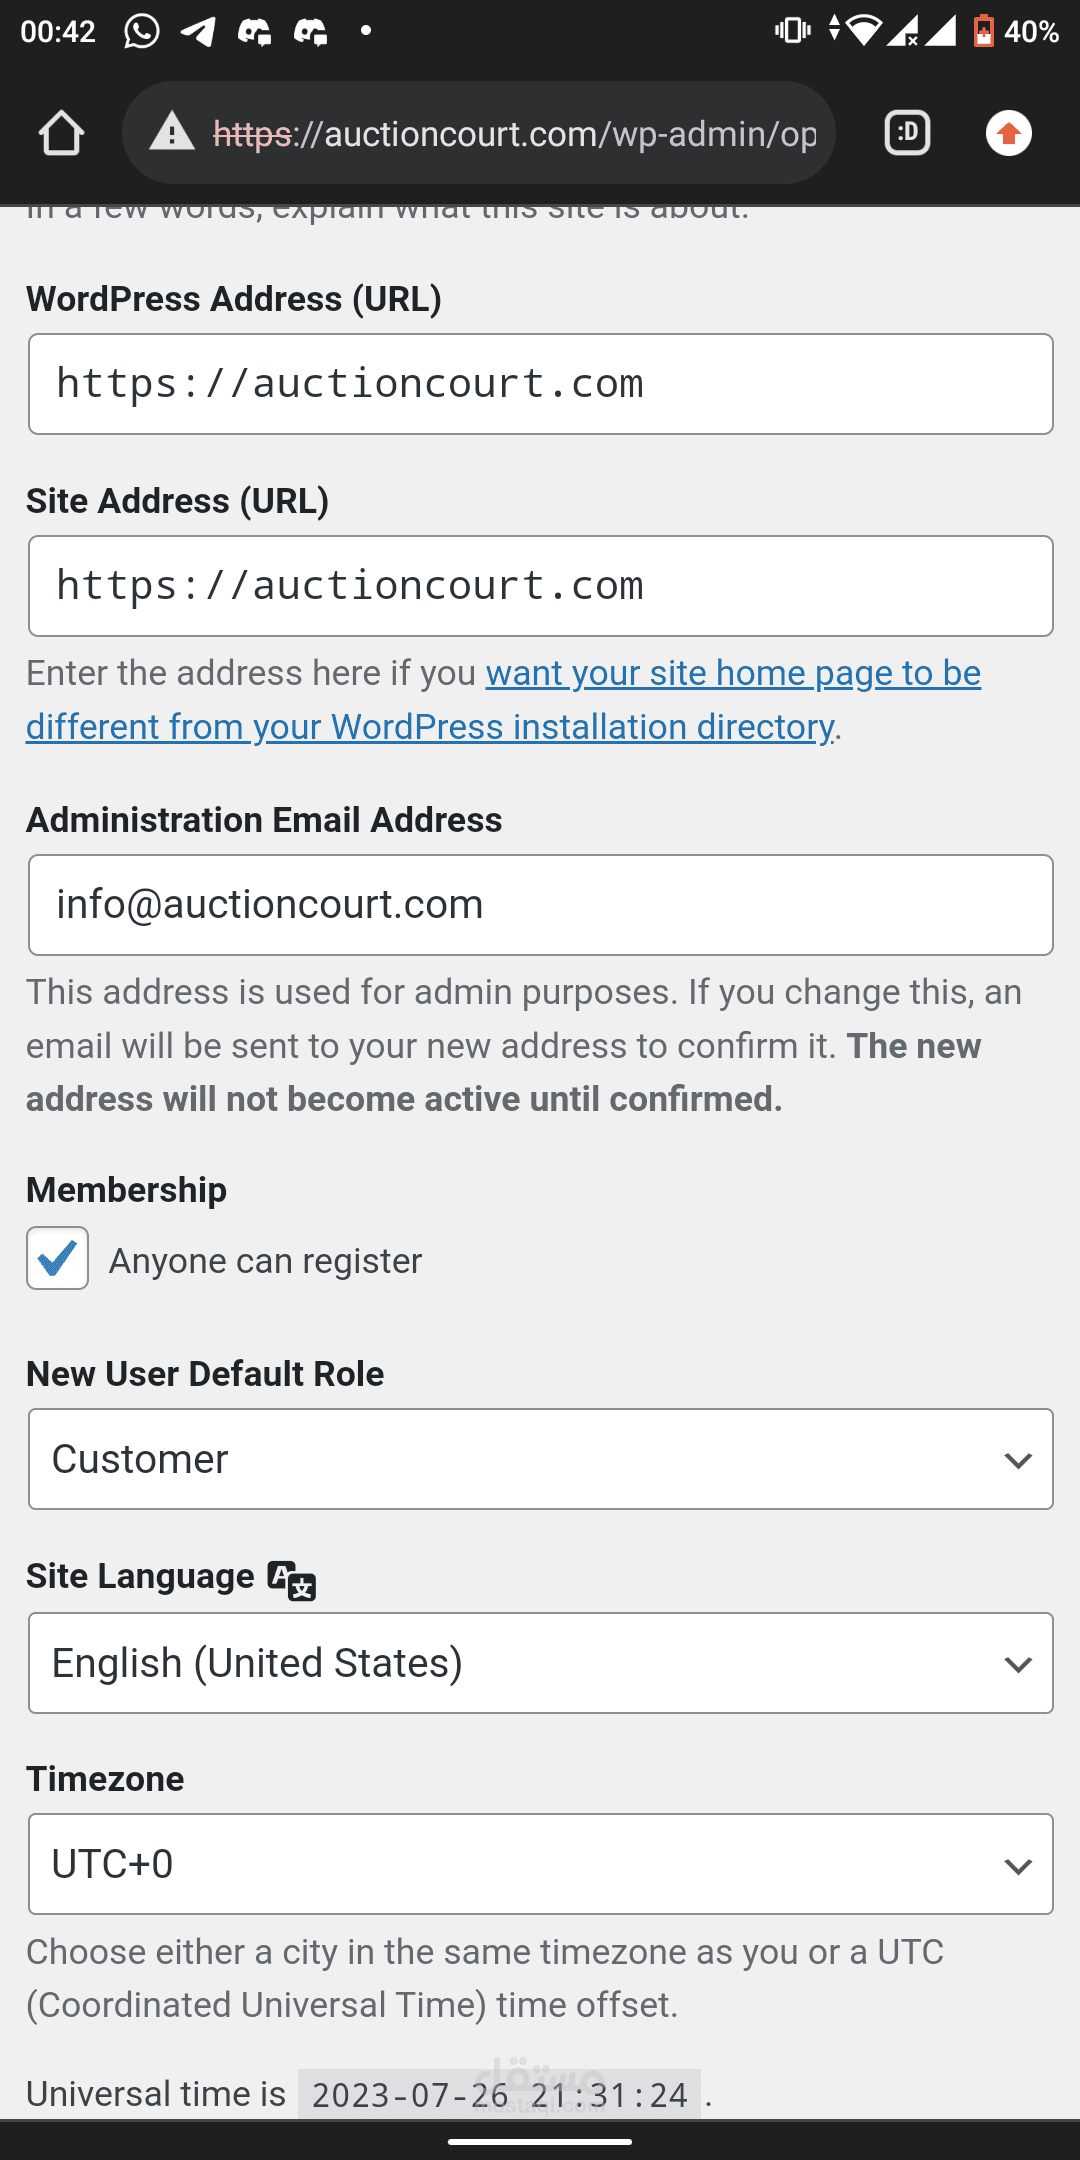This screenshot has width=1080, height=2160.
Task: Expand the Site Language dropdown
Action: [x=541, y=1663]
